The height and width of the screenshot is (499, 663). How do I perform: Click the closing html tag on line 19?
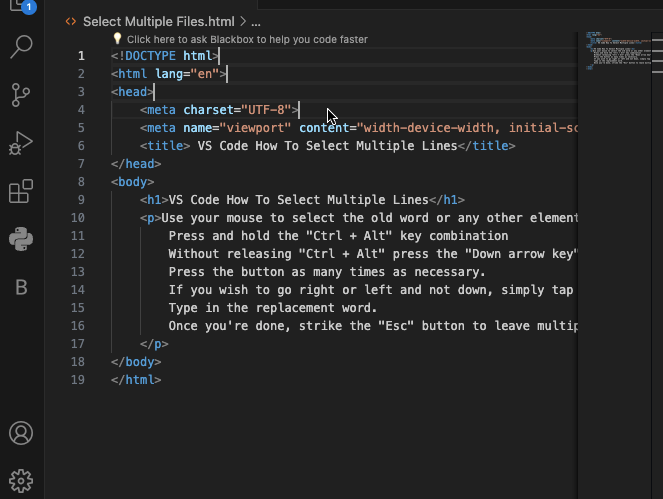pos(136,380)
